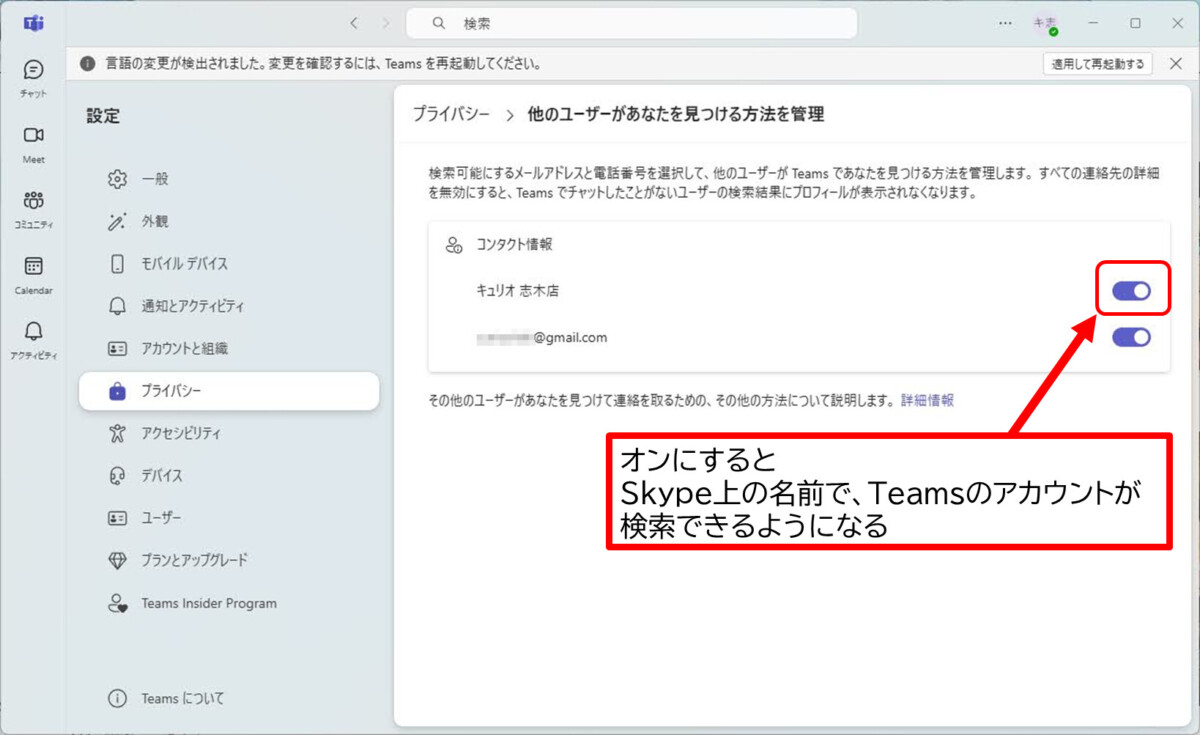This screenshot has width=1200, height=735.
Task: Open the アクティビティ bell icon
Action: 33,332
